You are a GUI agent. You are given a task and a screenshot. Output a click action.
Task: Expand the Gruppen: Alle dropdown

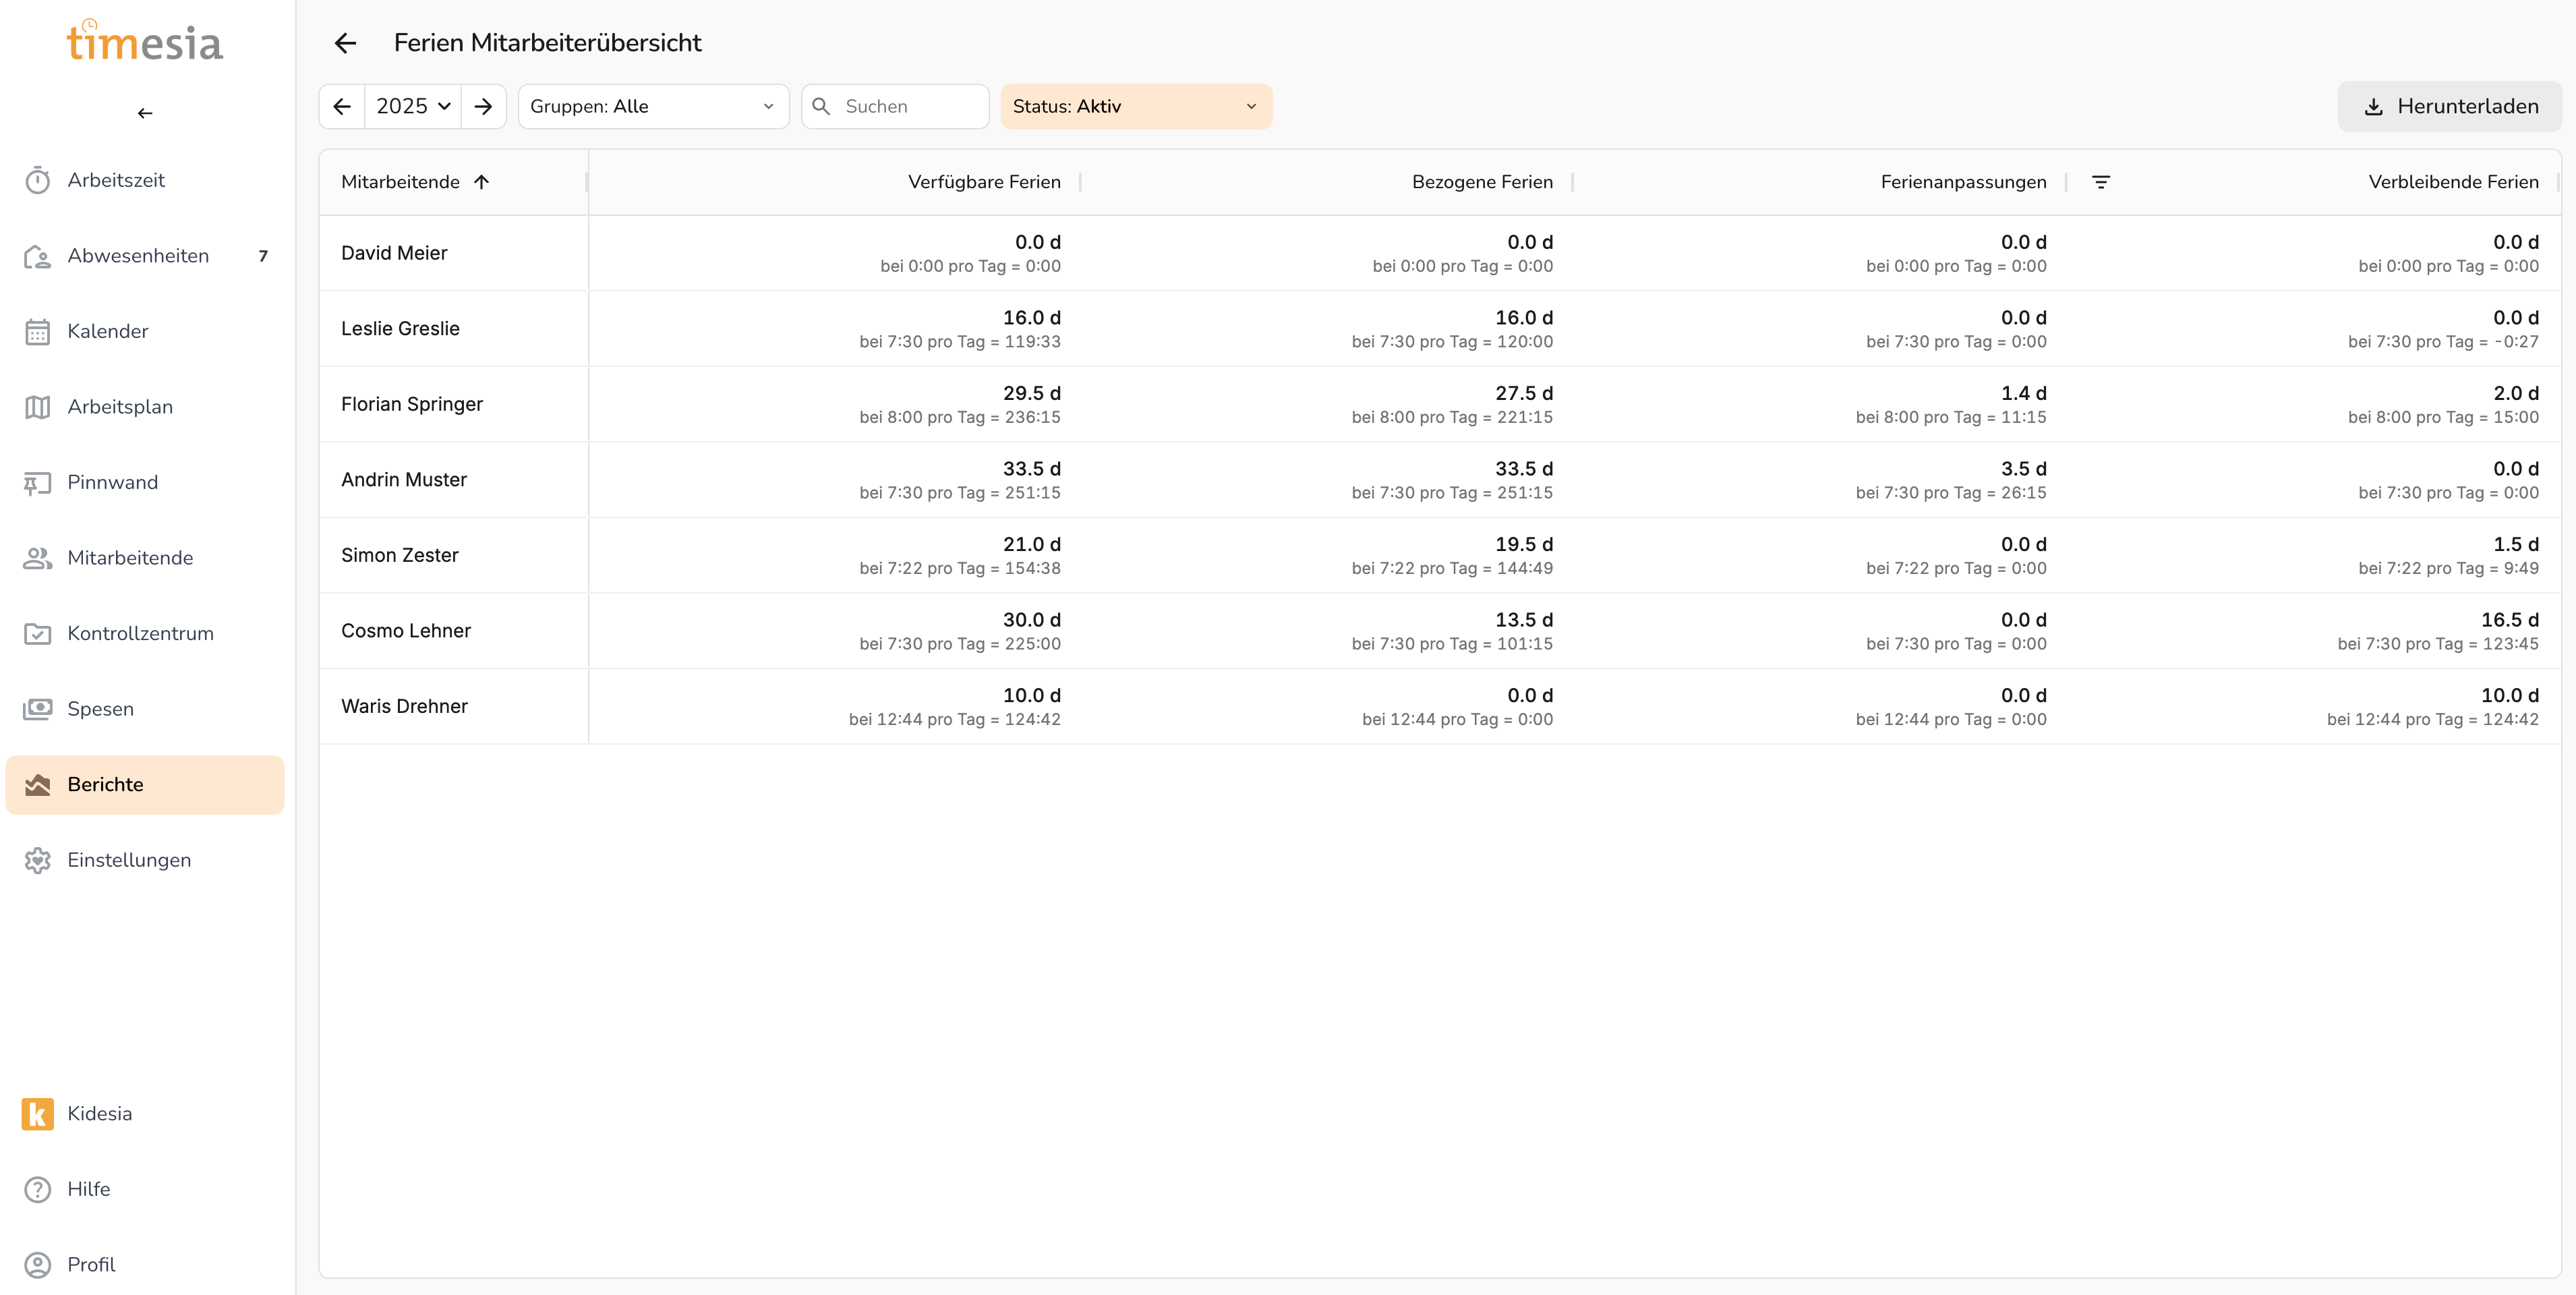(653, 106)
